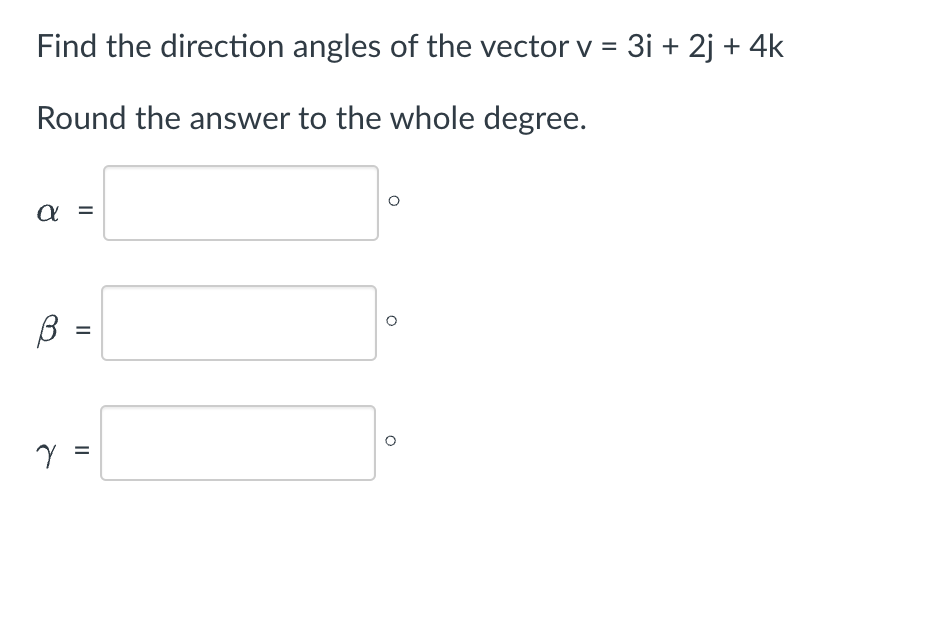
Task: Click the alpha angle answer box
Action: [x=241, y=203]
